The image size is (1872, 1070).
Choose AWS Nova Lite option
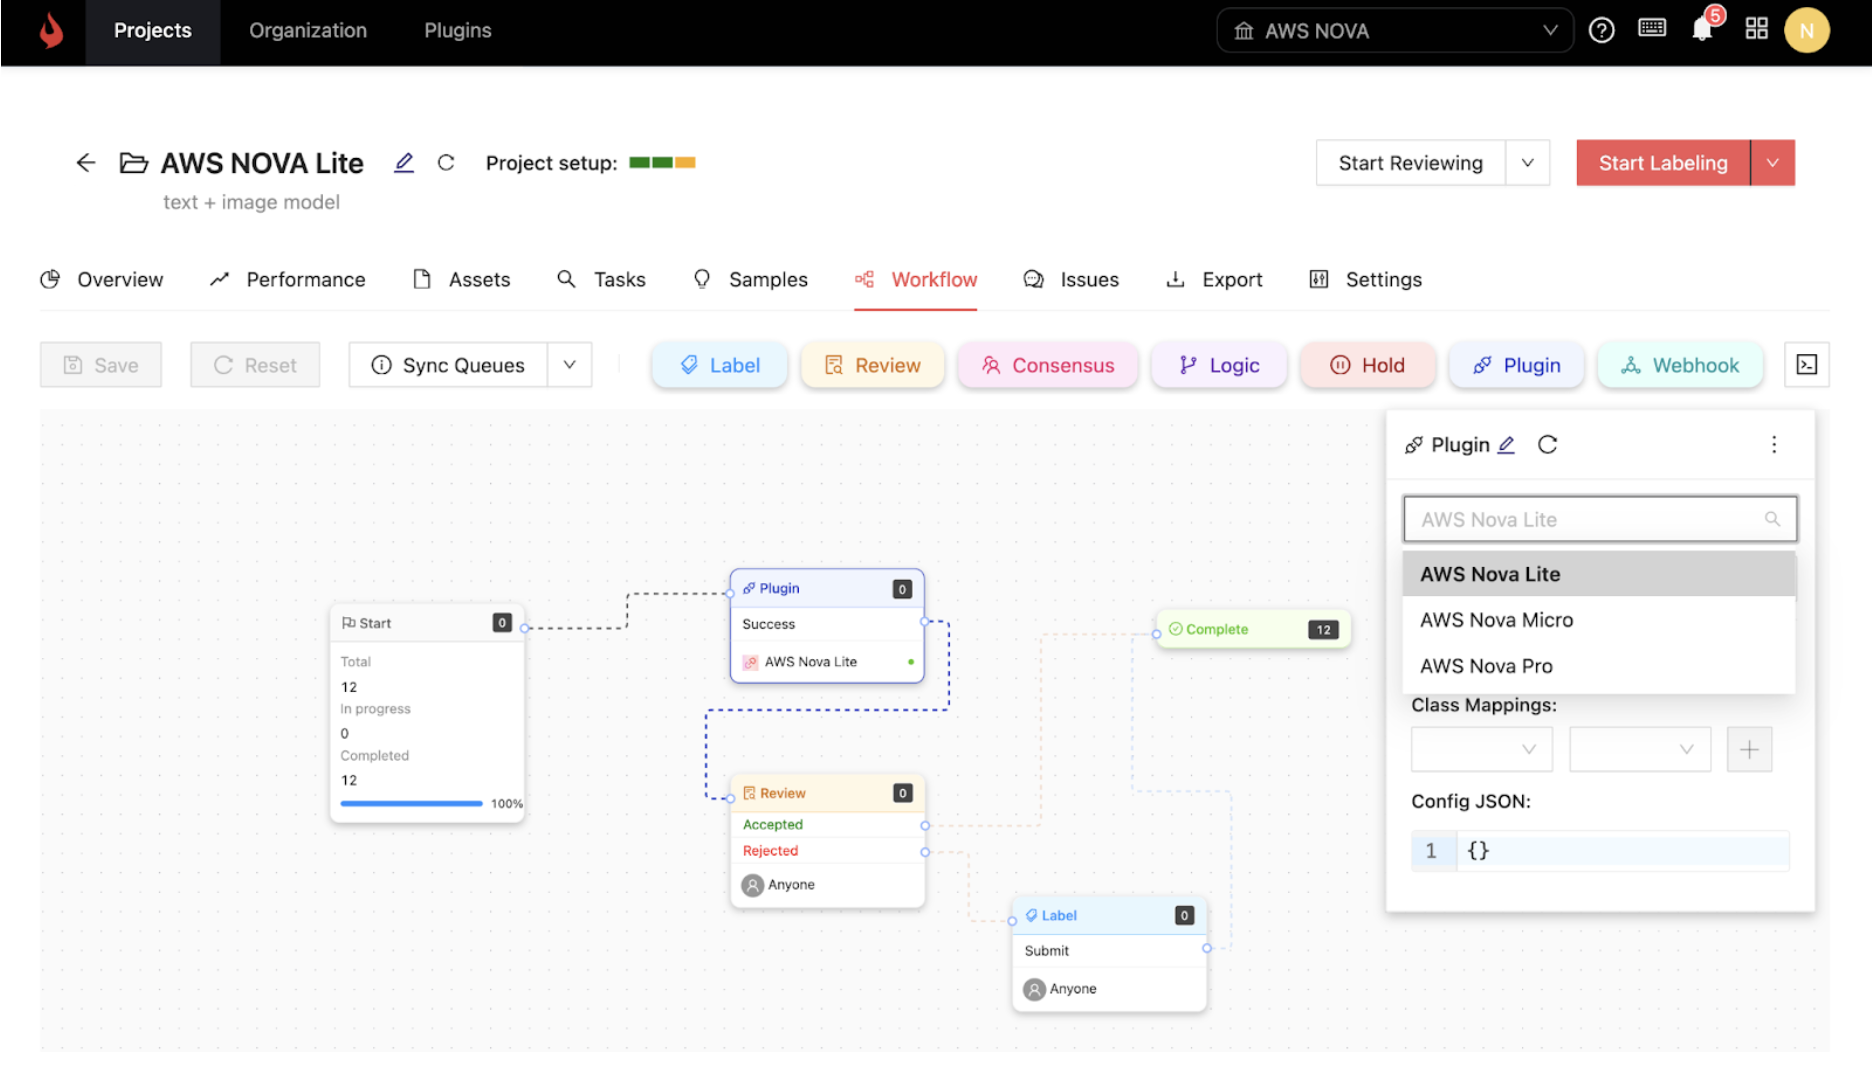point(1599,574)
